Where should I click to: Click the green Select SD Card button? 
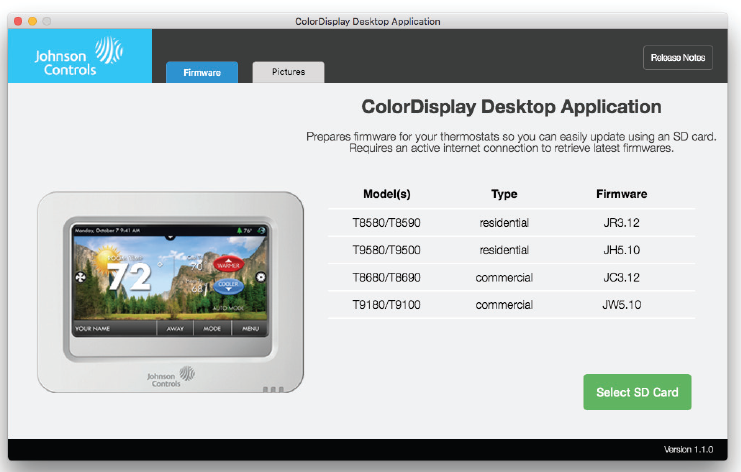coord(637,392)
